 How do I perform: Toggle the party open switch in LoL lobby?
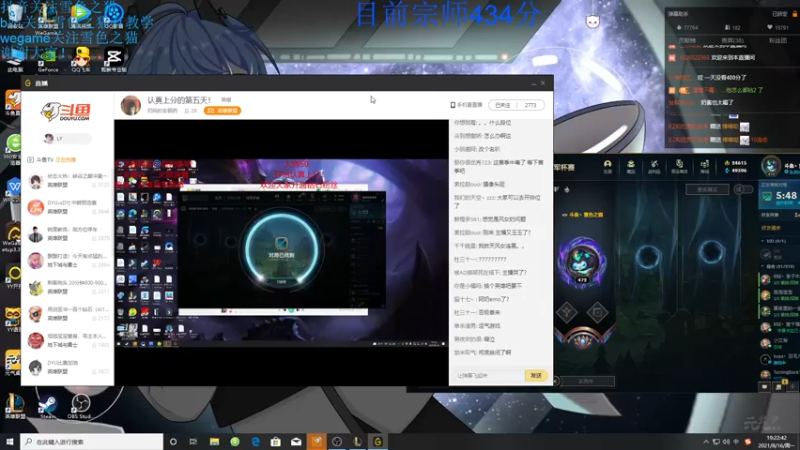(x=743, y=189)
